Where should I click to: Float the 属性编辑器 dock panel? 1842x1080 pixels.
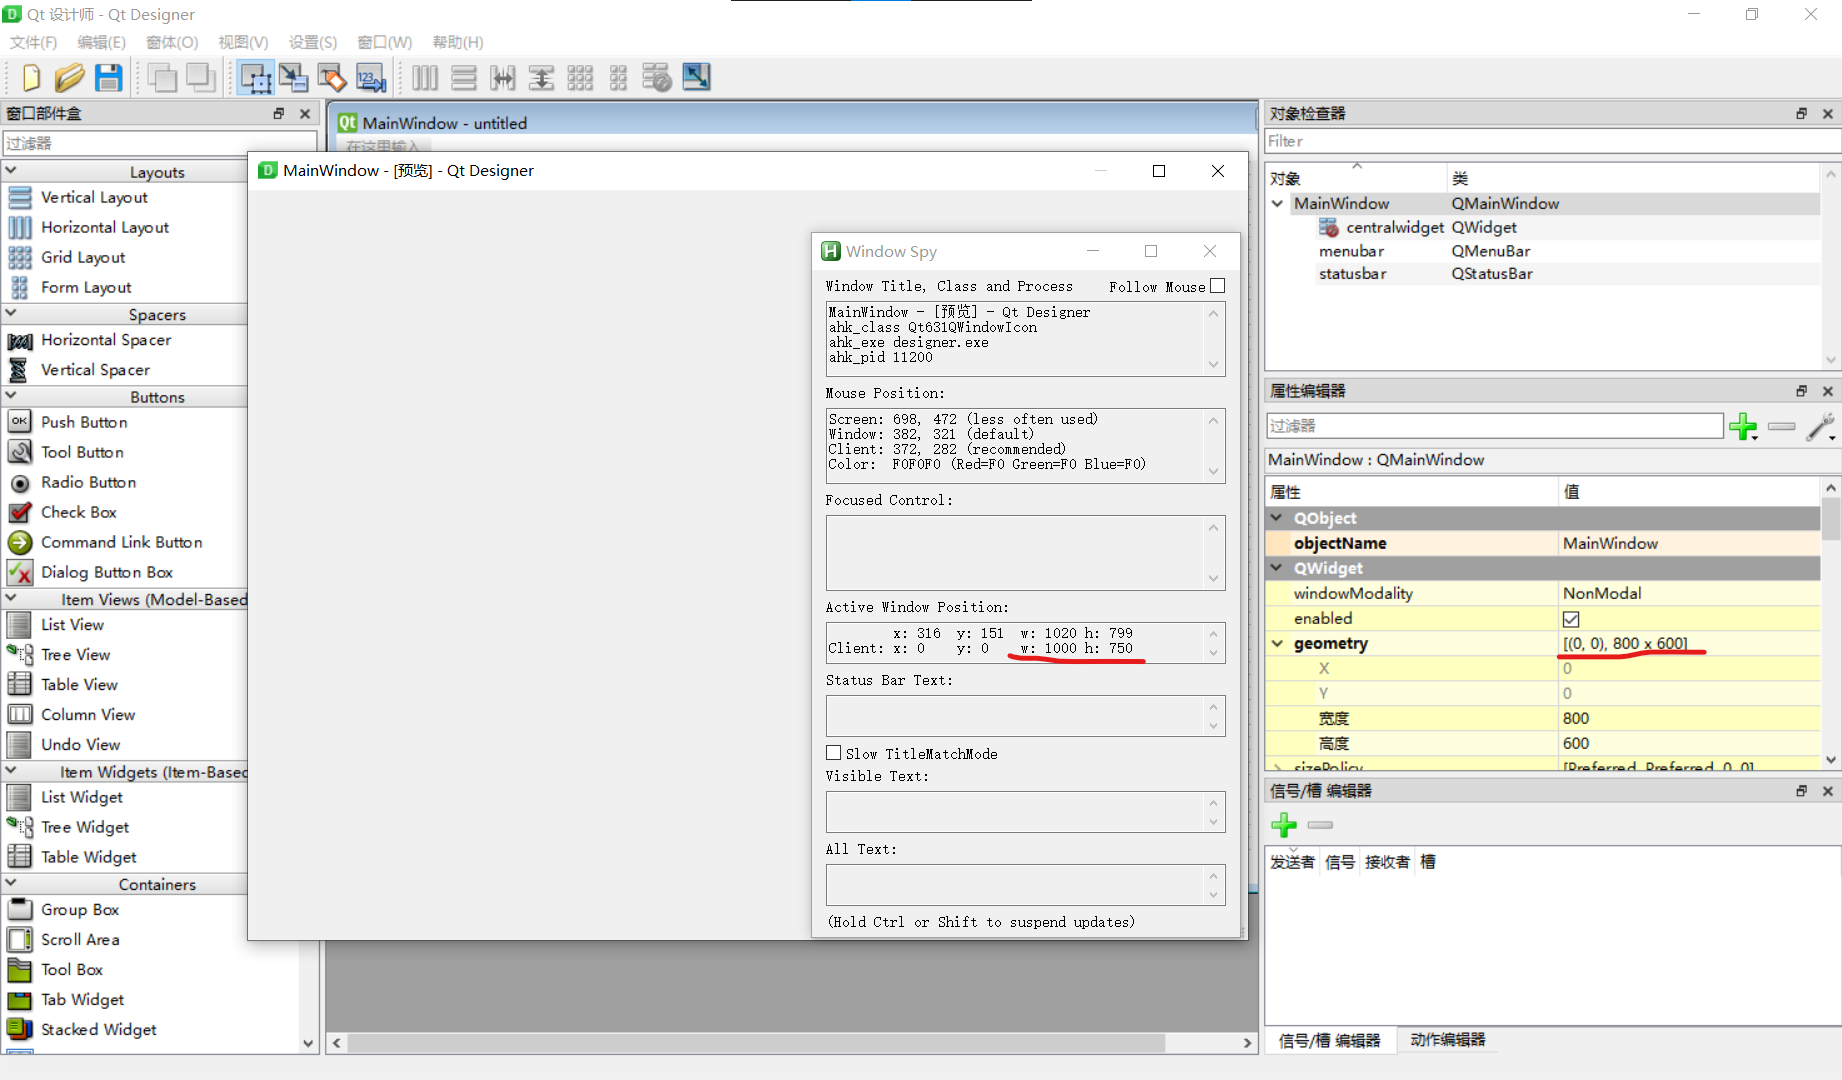(1801, 391)
